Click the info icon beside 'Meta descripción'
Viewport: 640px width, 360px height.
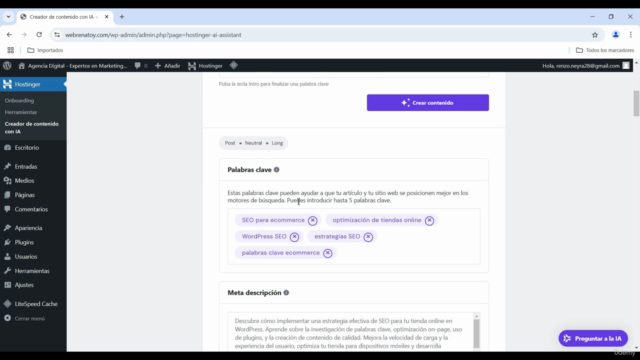(x=286, y=293)
